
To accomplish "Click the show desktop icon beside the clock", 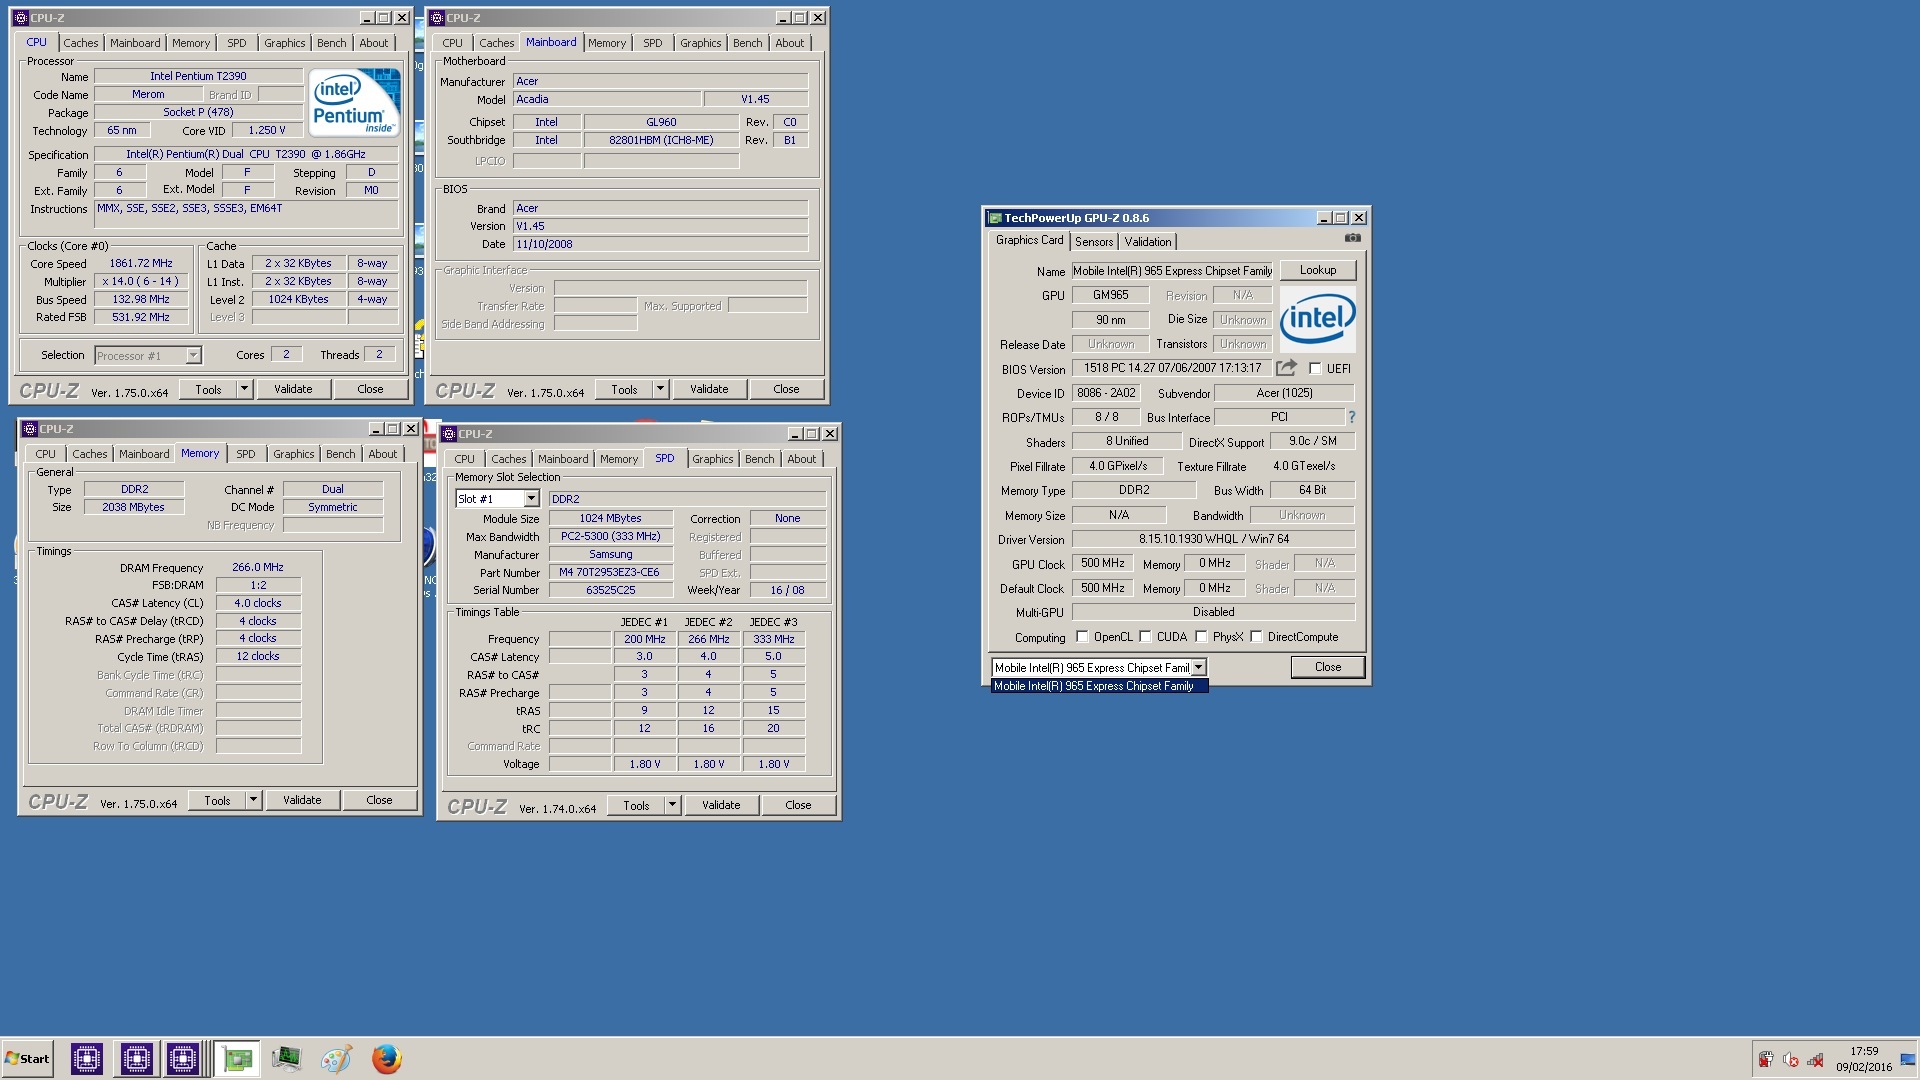I will point(1908,1060).
